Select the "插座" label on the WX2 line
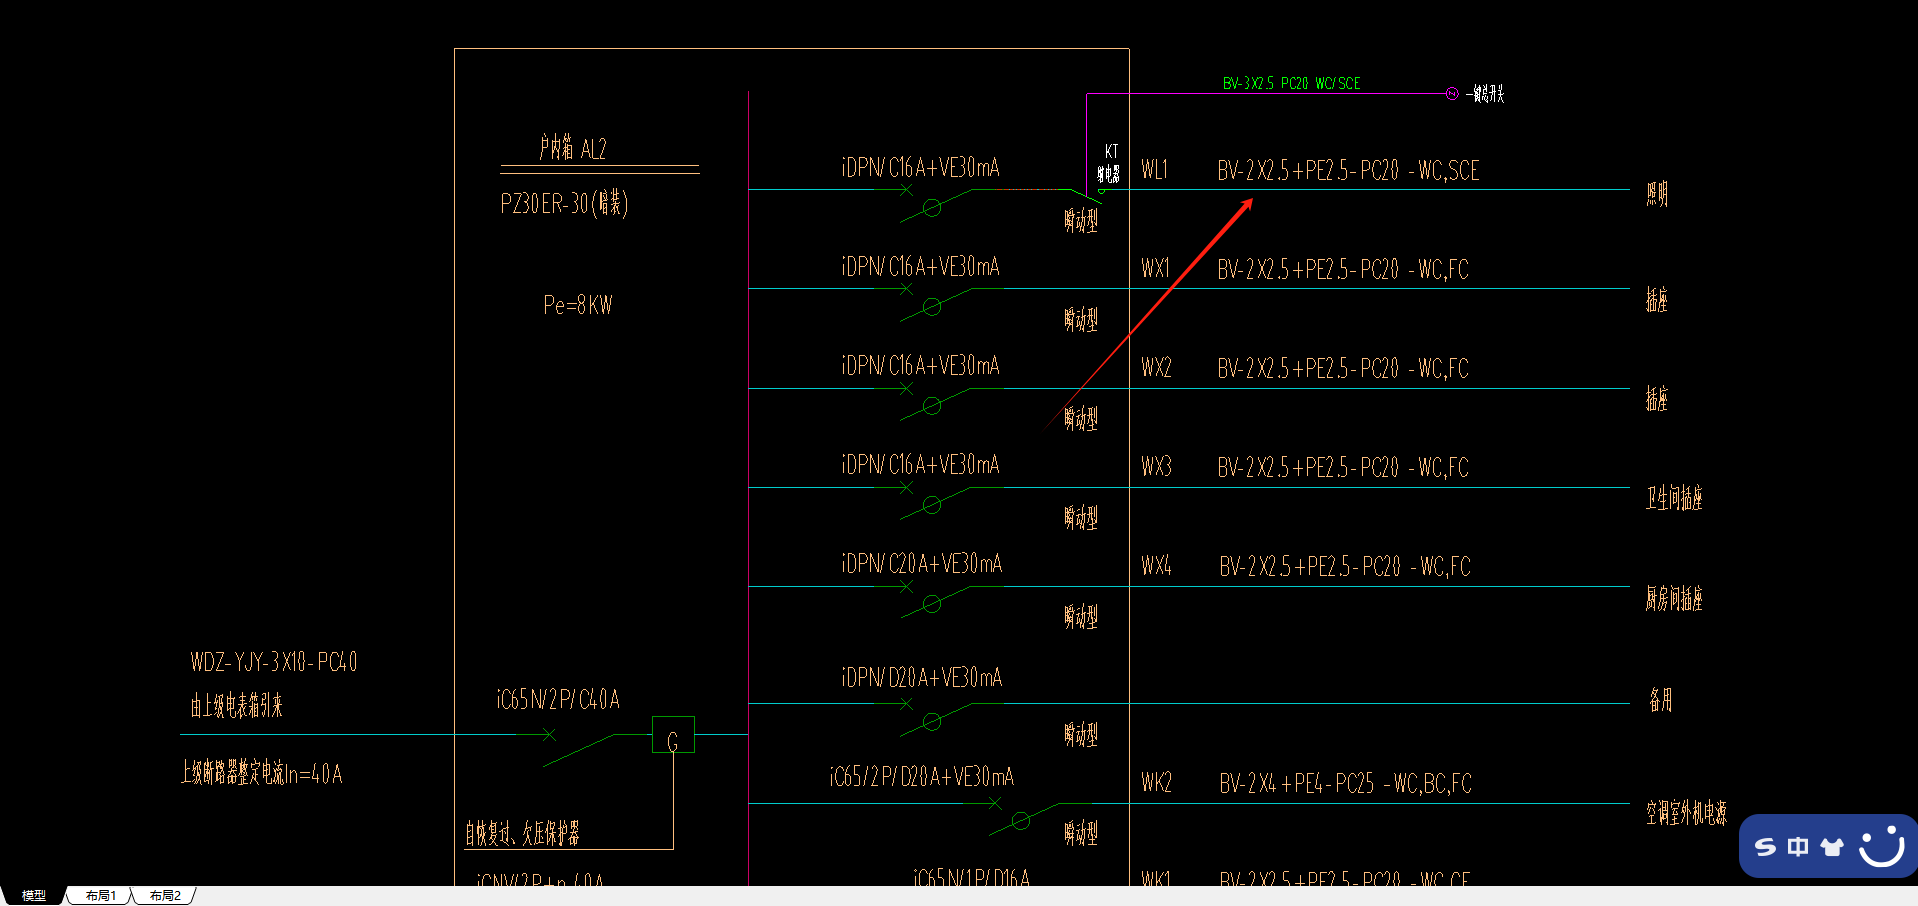This screenshot has width=1918, height=906. pos(1657,399)
